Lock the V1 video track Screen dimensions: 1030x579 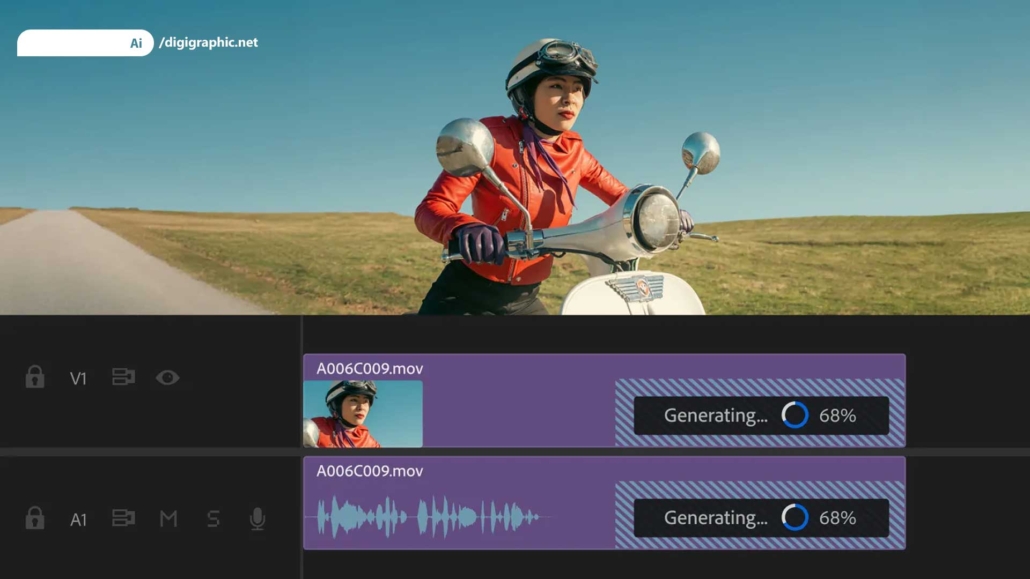coord(35,378)
